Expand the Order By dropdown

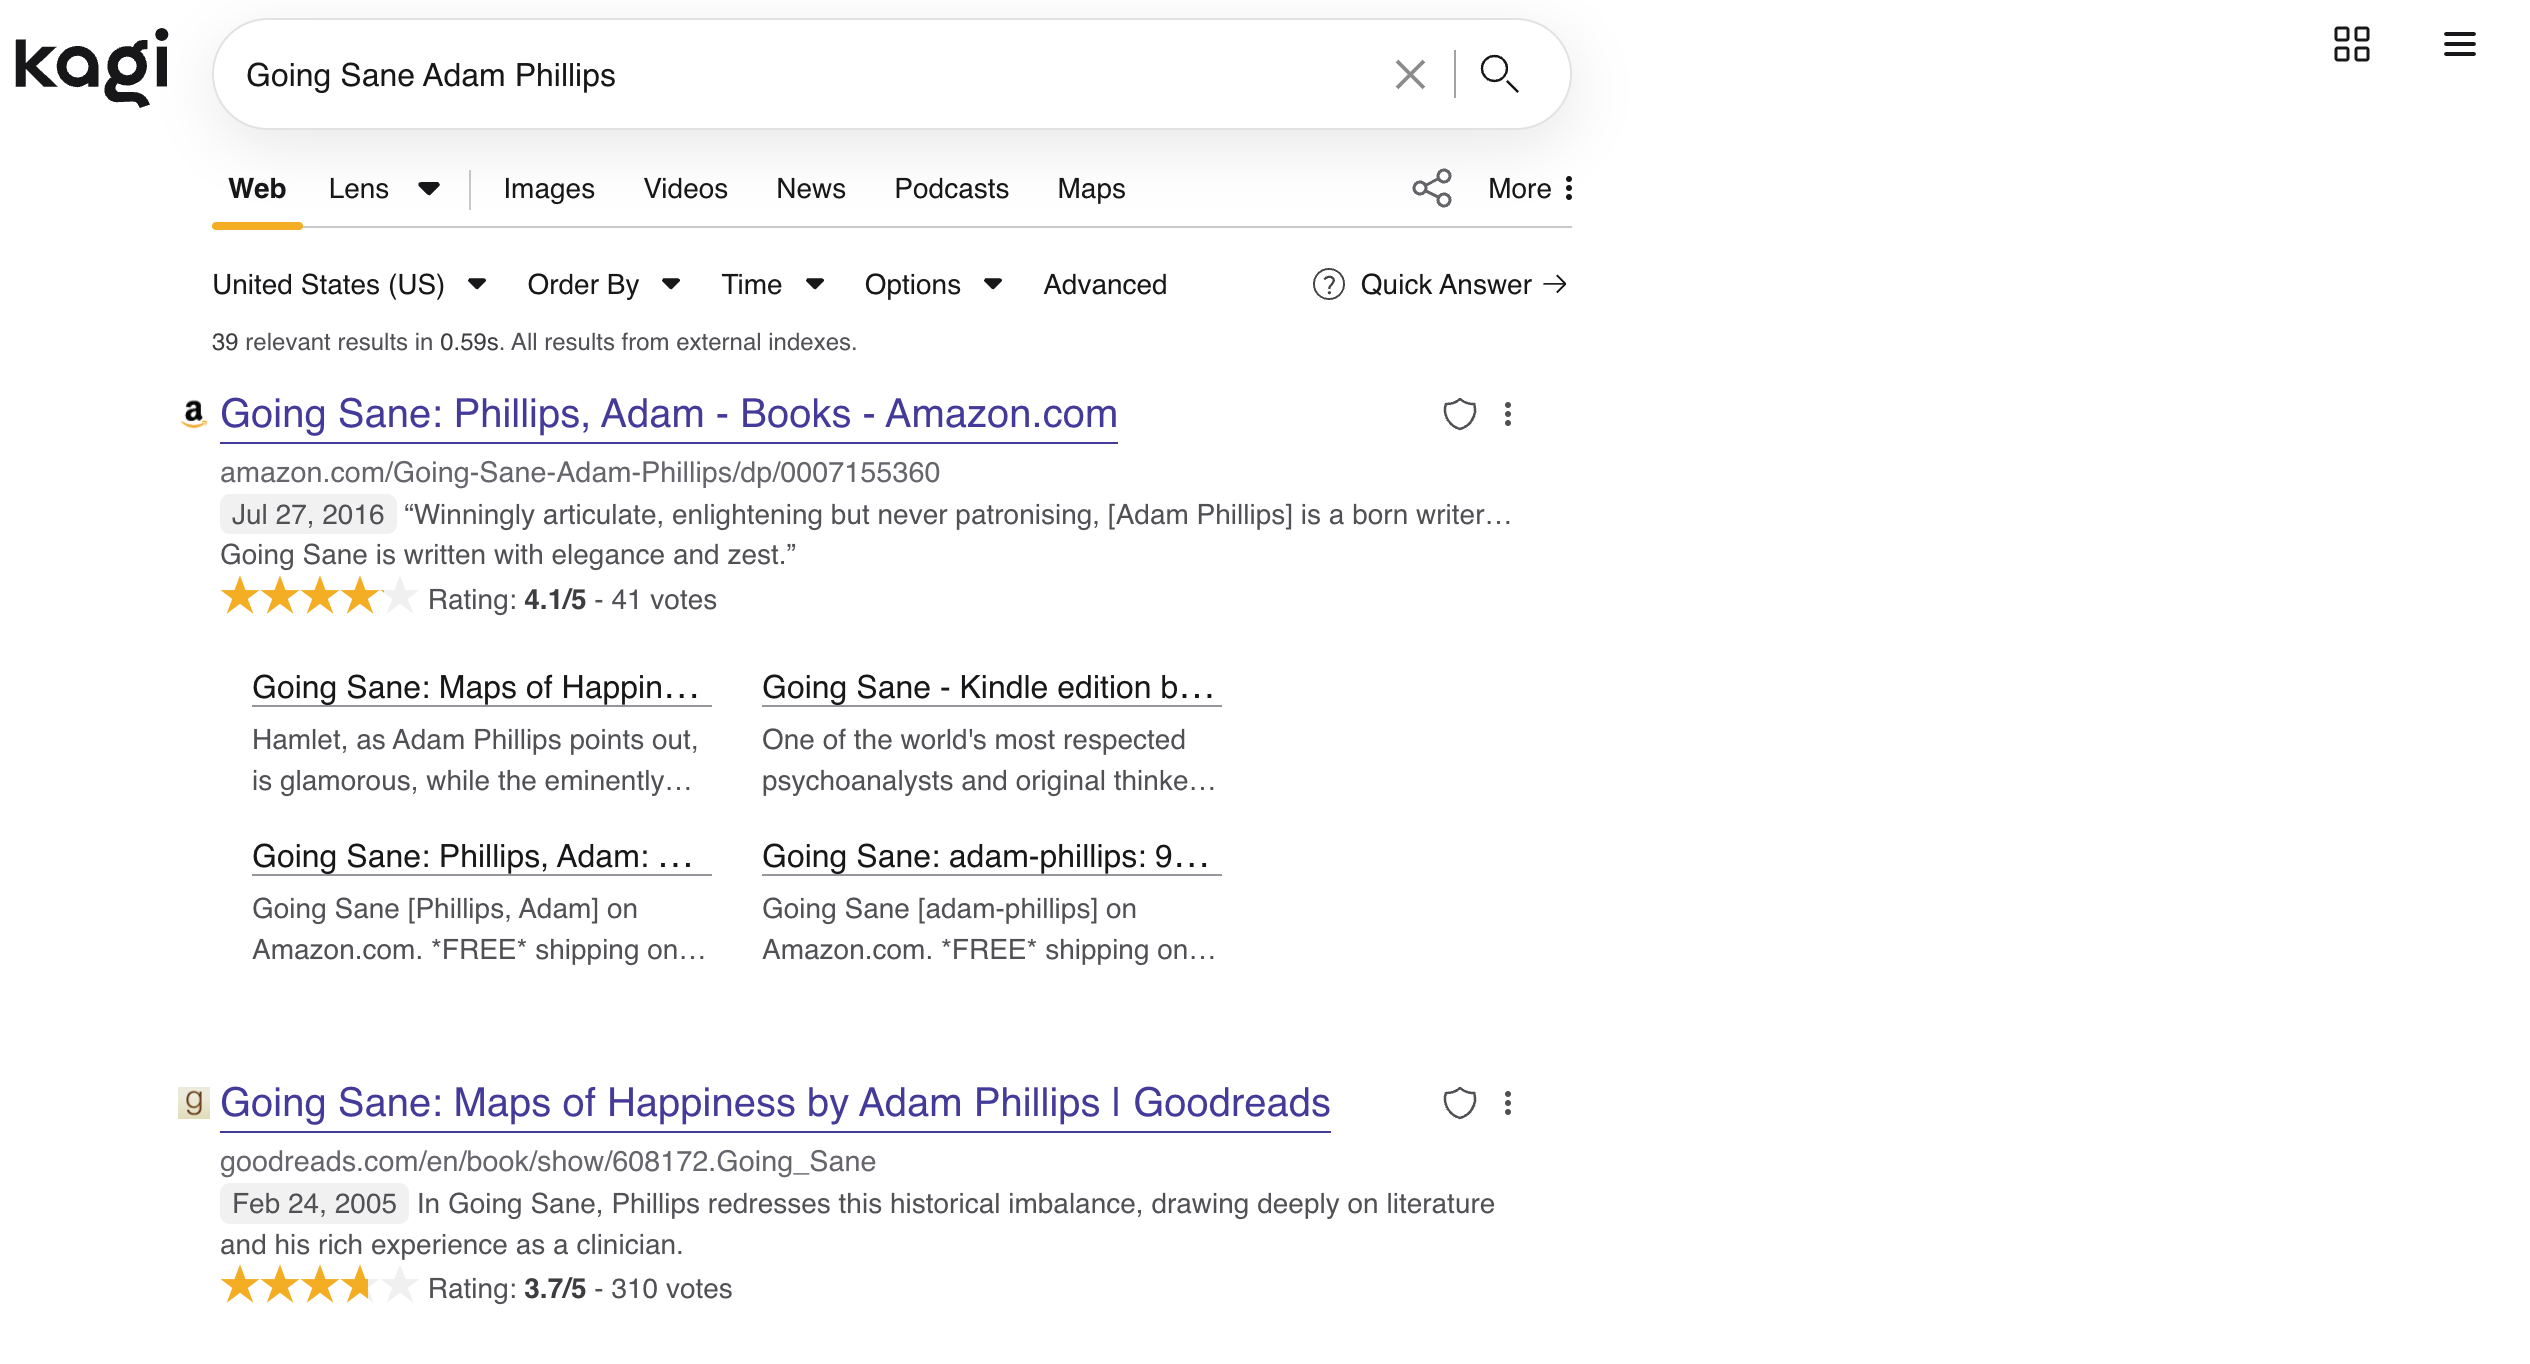click(603, 285)
